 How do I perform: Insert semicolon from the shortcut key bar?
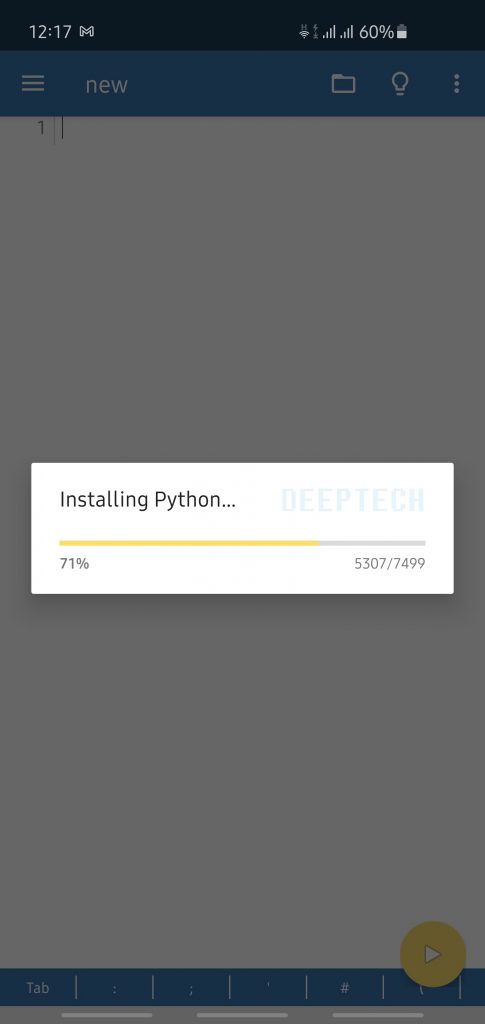pyautogui.click(x=191, y=987)
